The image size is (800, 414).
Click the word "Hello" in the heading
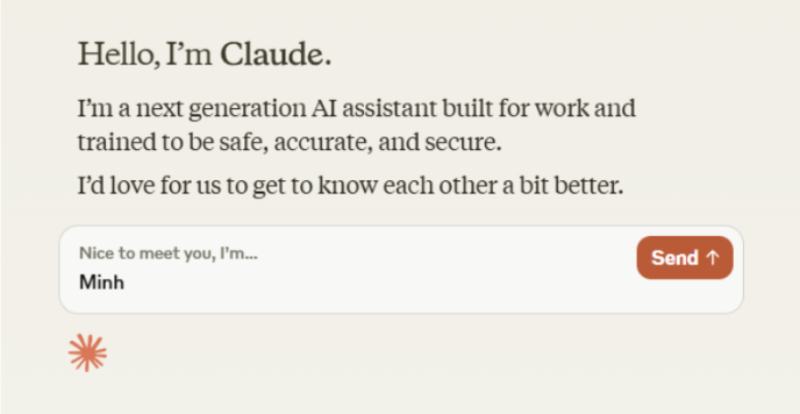112,56
